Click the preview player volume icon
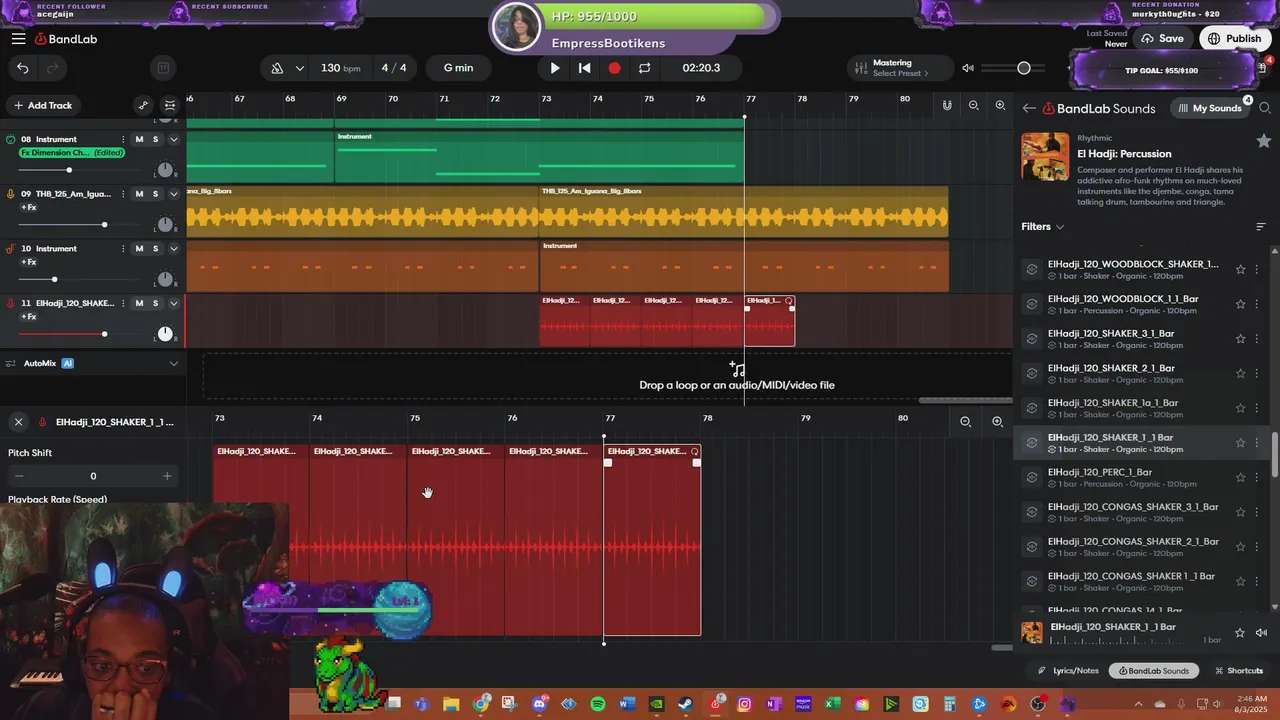This screenshot has width=1280, height=720. [x=1261, y=633]
